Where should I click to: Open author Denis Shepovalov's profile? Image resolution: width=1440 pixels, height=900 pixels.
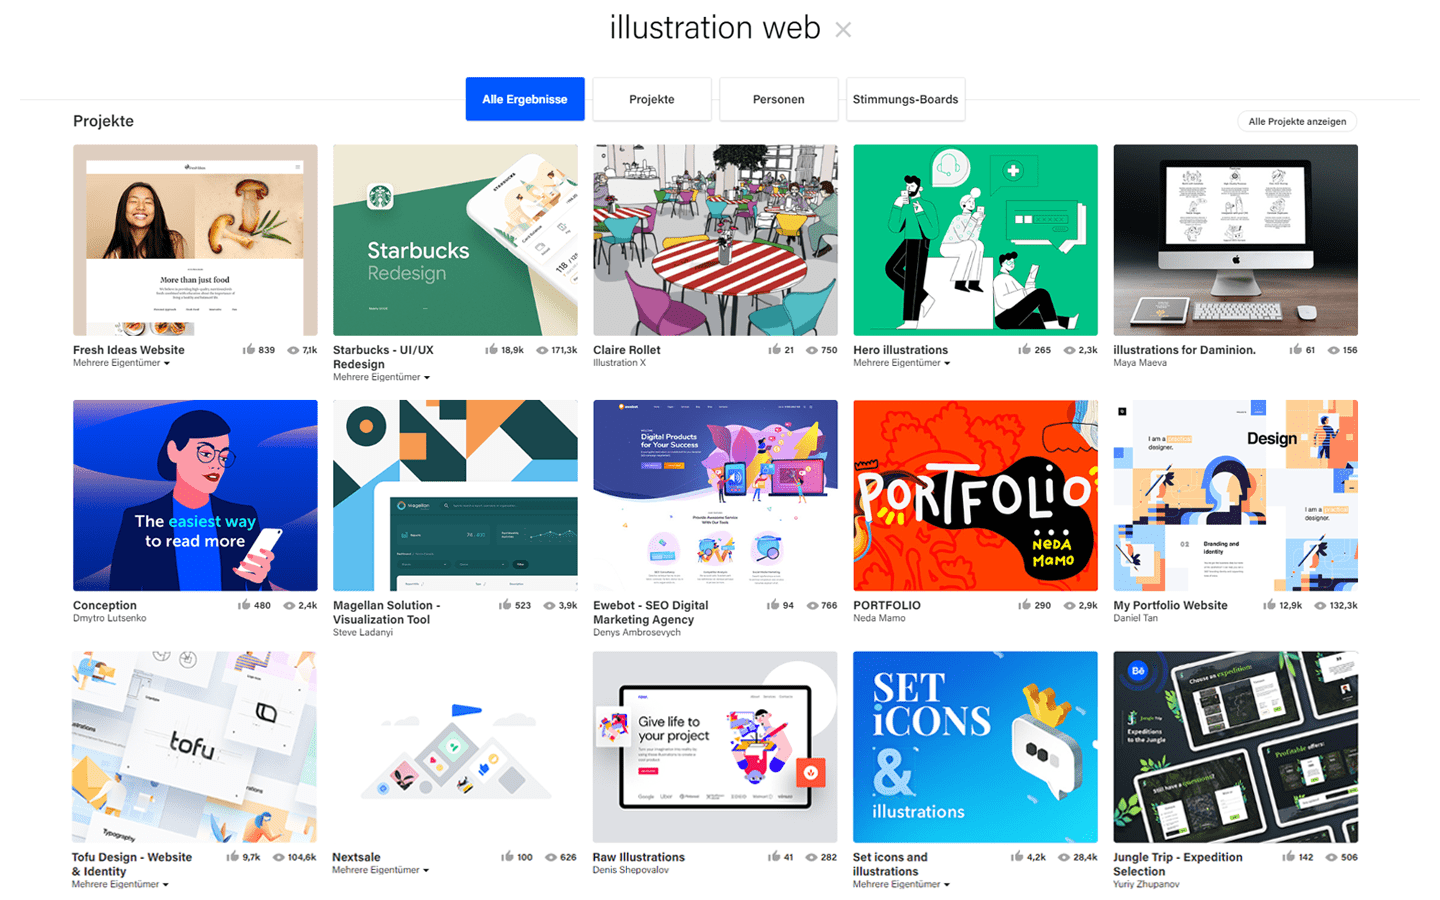click(632, 870)
